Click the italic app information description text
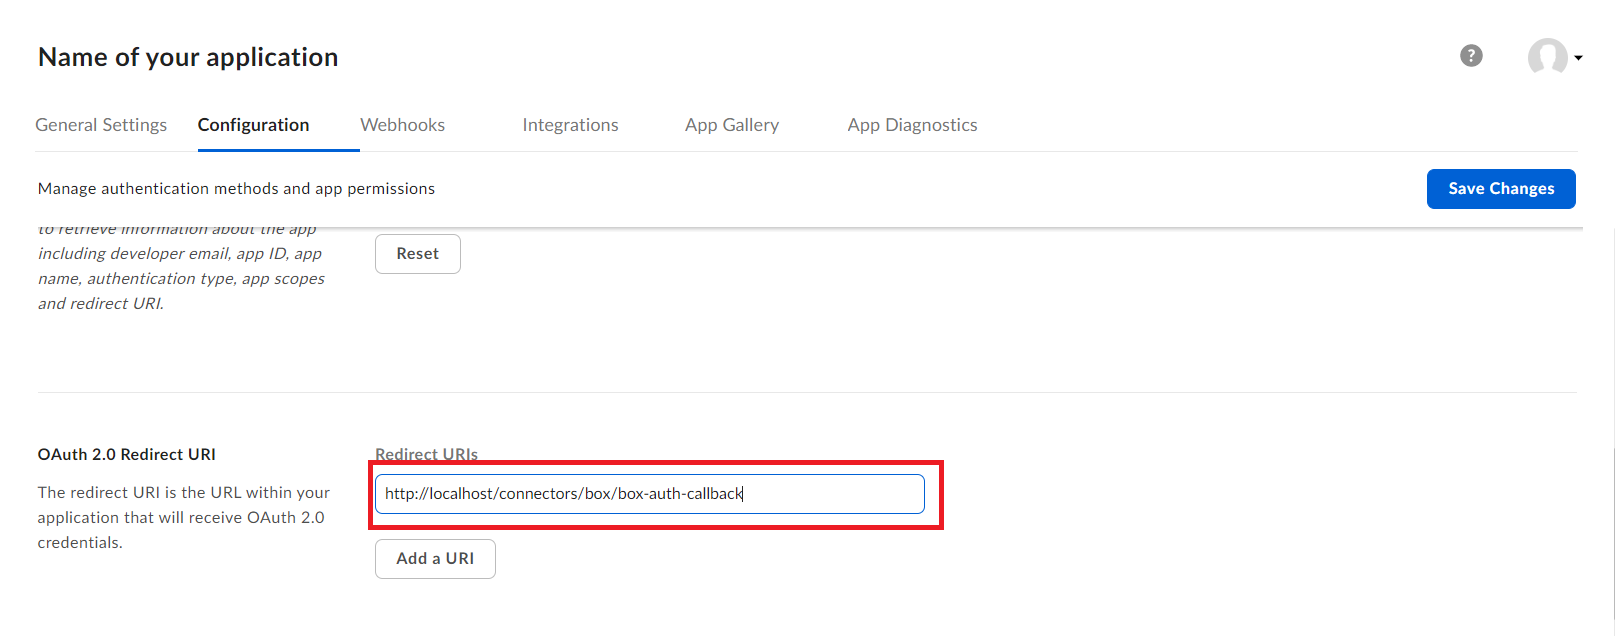This screenshot has width=1615, height=636. (x=181, y=279)
